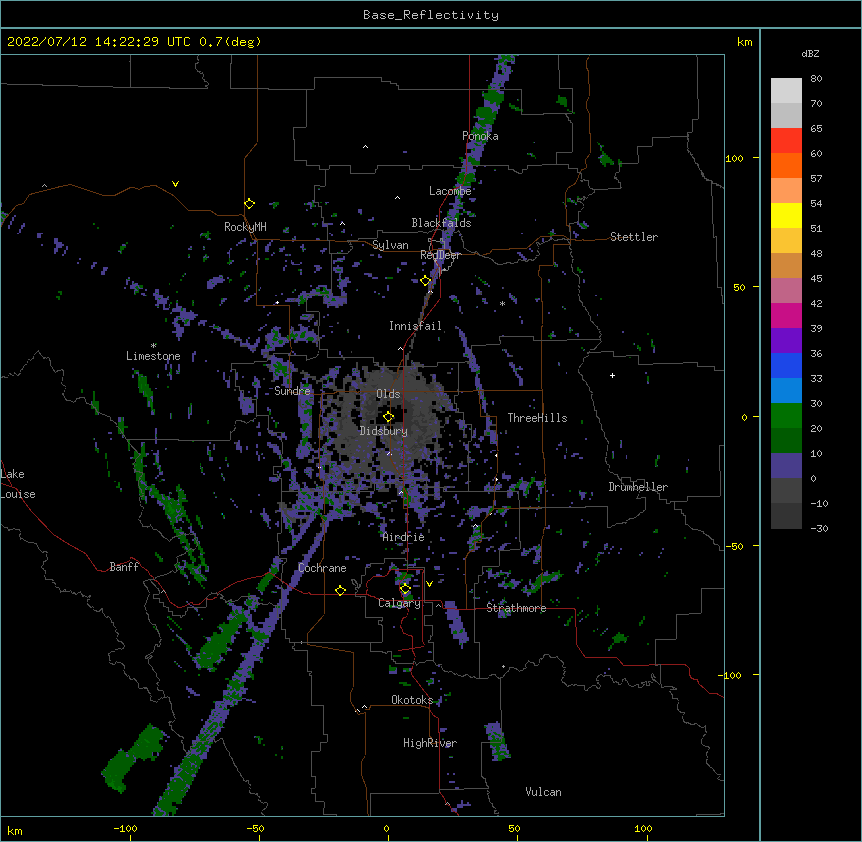Select the Cochrane town label
Image resolution: width=862 pixels, height=842 pixels.
pyautogui.click(x=322, y=568)
